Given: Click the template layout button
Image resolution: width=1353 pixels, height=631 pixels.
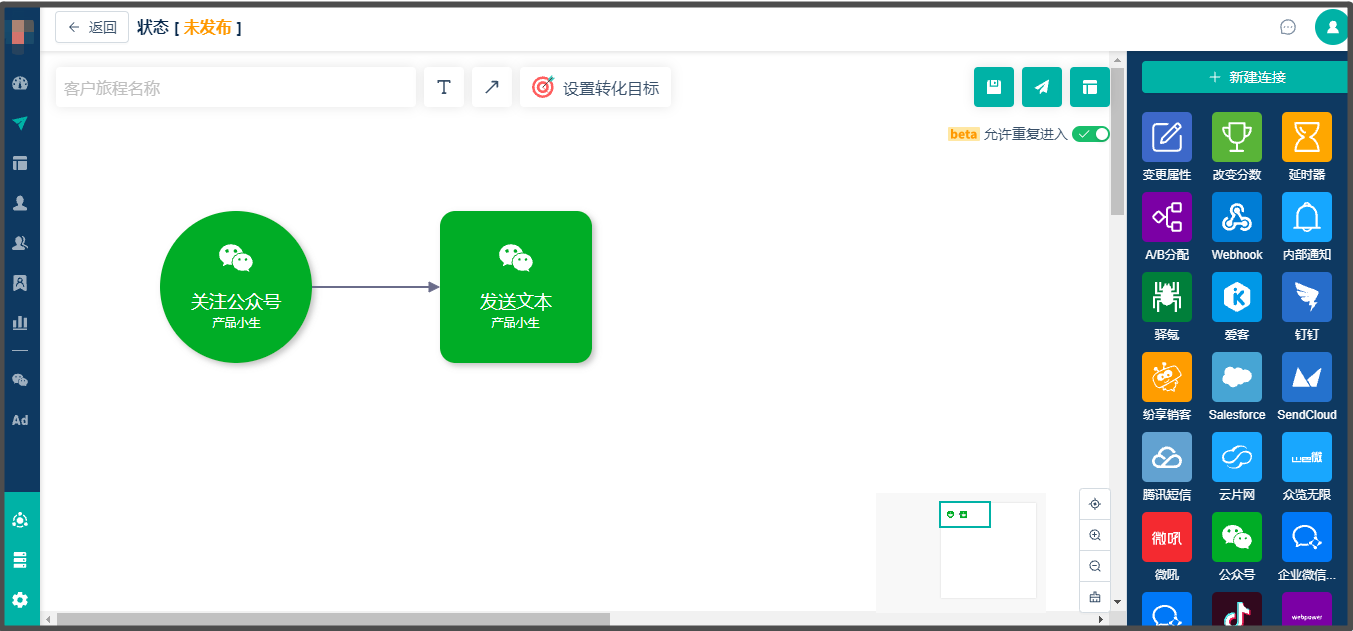Looking at the screenshot, I should pos(1090,87).
